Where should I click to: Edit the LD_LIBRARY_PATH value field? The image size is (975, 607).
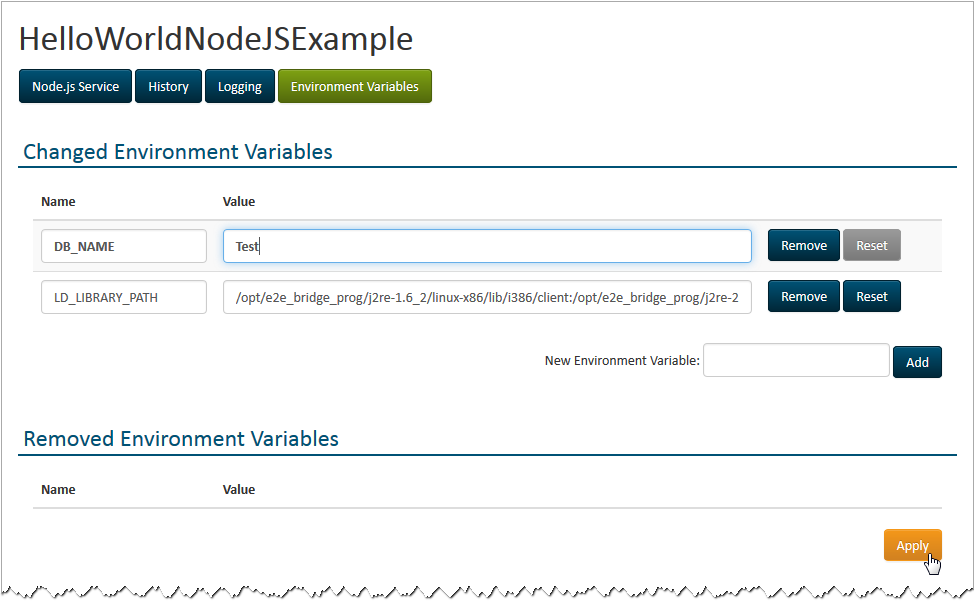coord(487,297)
